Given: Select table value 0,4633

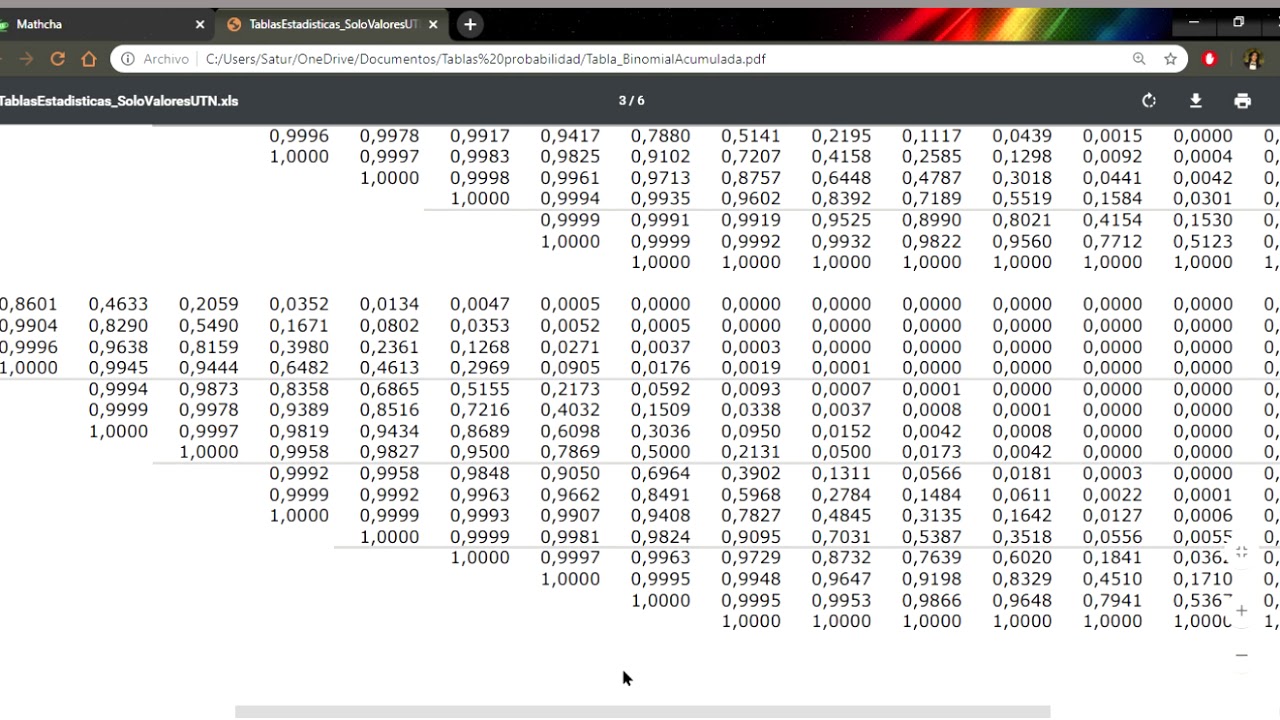Looking at the screenshot, I should click(x=118, y=304).
